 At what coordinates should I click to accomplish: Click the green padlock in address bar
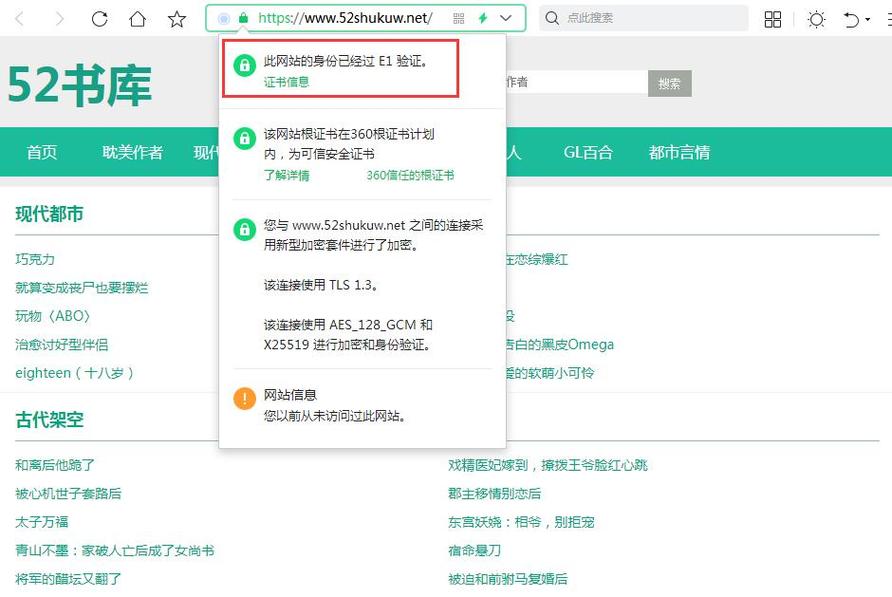point(243,18)
